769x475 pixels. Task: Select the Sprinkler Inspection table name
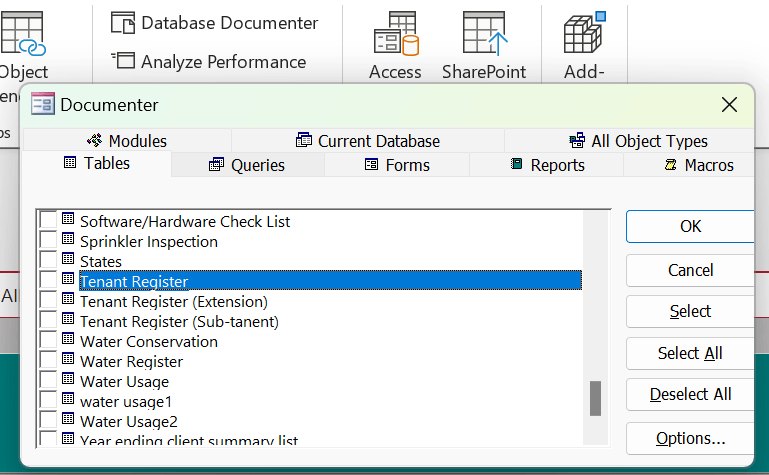[149, 242]
